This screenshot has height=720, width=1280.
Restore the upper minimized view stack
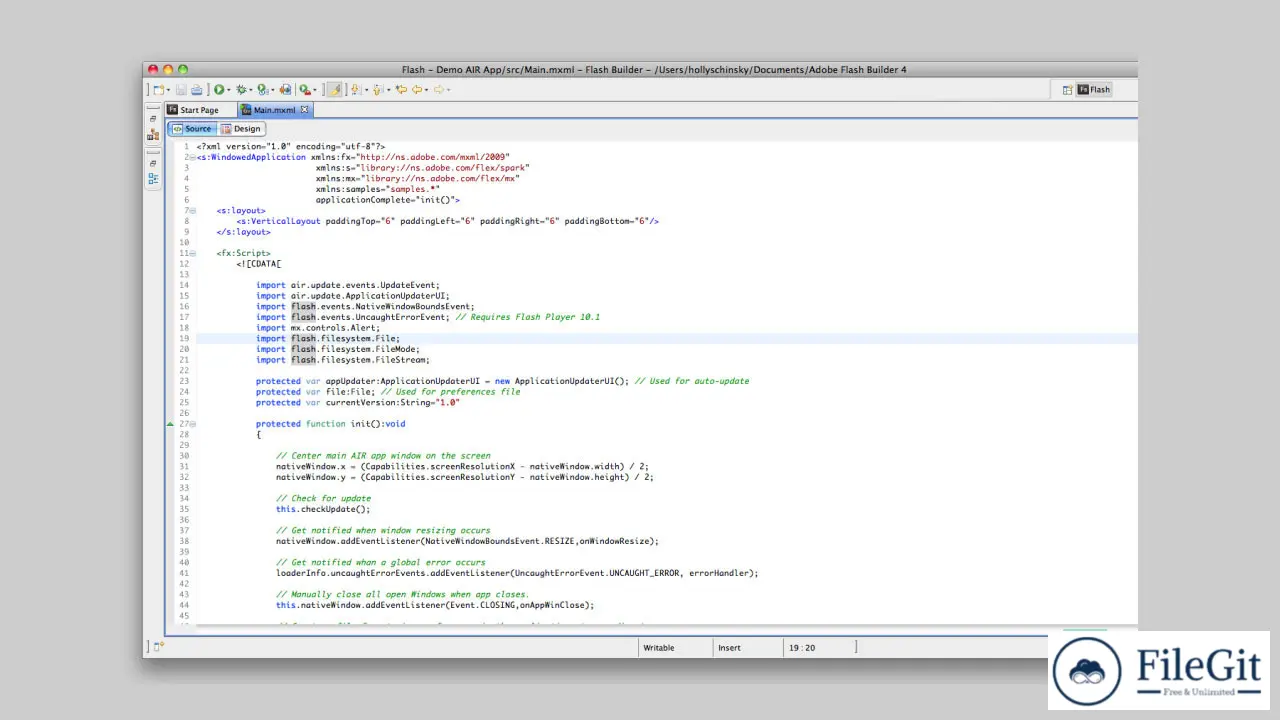(x=153, y=118)
